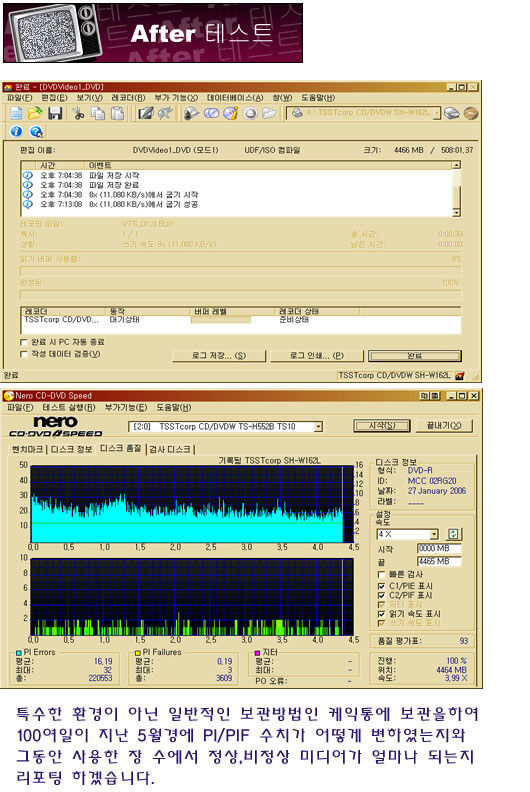530x792 pixels.
Task: Click the TSSTcorp CD/DVD recorder row
Action: [240, 320]
